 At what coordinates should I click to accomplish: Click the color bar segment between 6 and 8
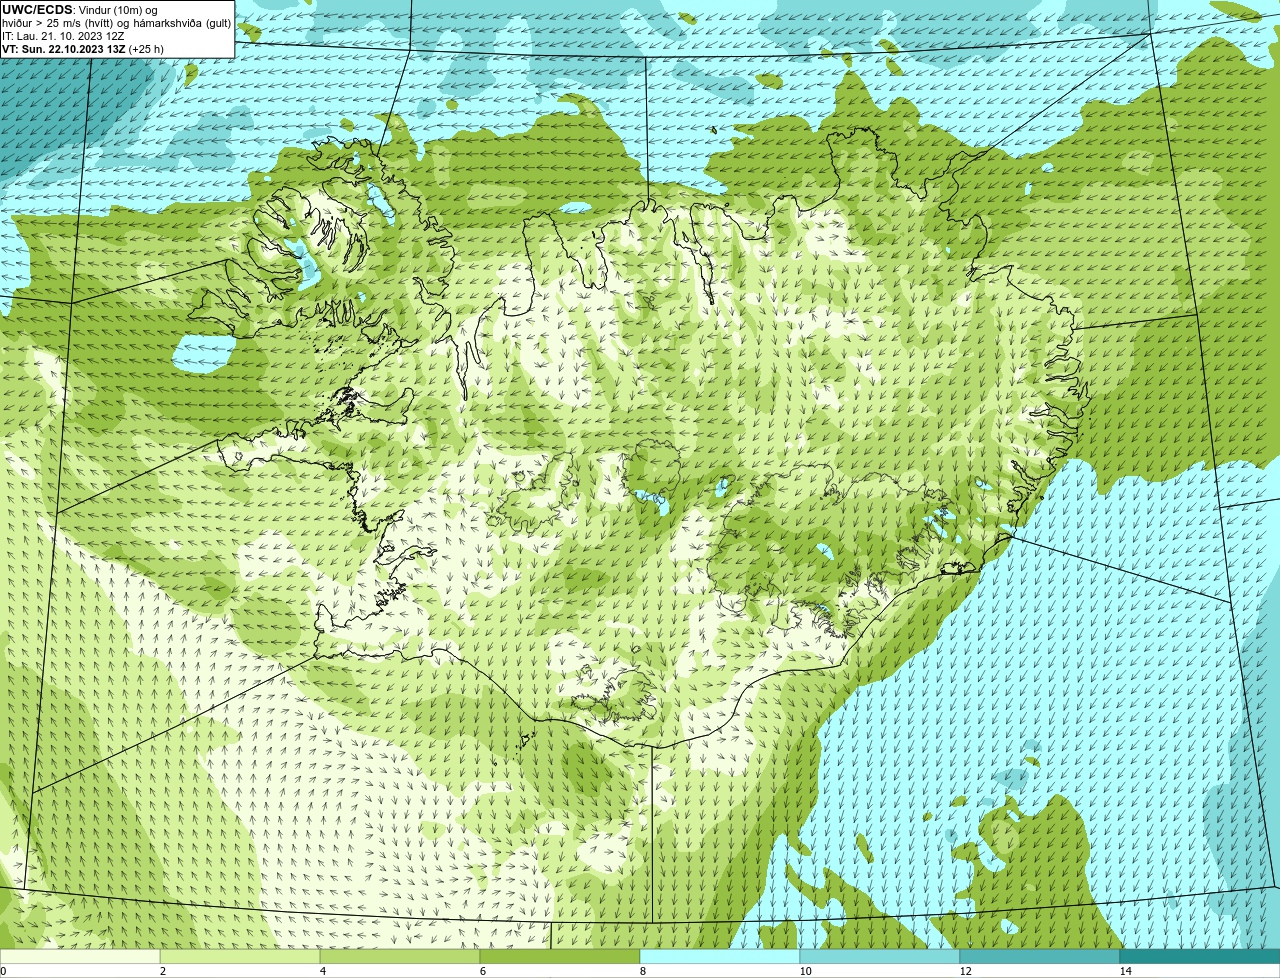click(560, 956)
